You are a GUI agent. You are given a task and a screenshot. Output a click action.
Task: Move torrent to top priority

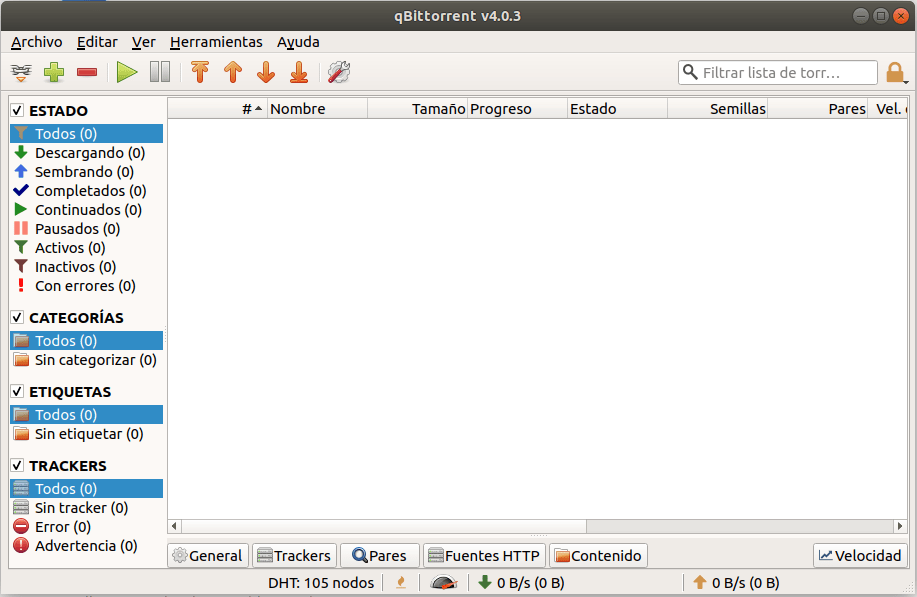click(199, 72)
